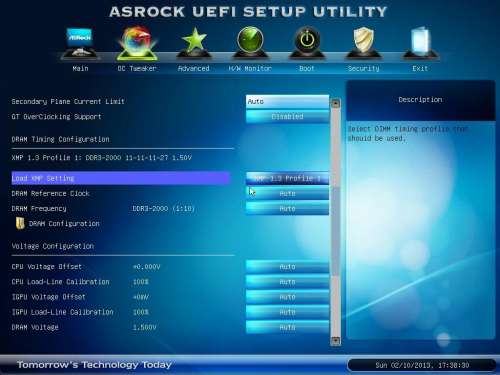500x375 pixels.
Task: Open DRAM Voltage Auto dropdown
Action: coord(287,327)
